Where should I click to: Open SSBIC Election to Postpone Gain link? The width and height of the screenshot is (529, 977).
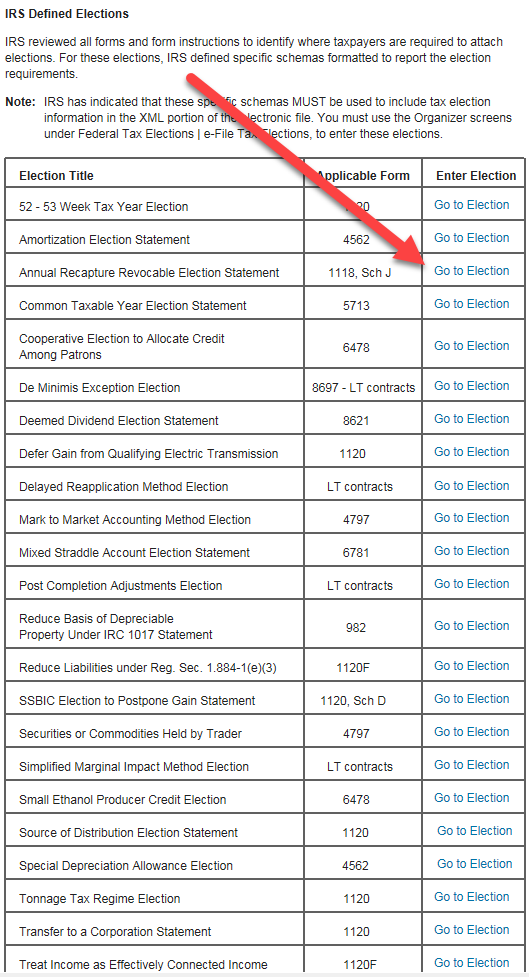[x=472, y=700]
